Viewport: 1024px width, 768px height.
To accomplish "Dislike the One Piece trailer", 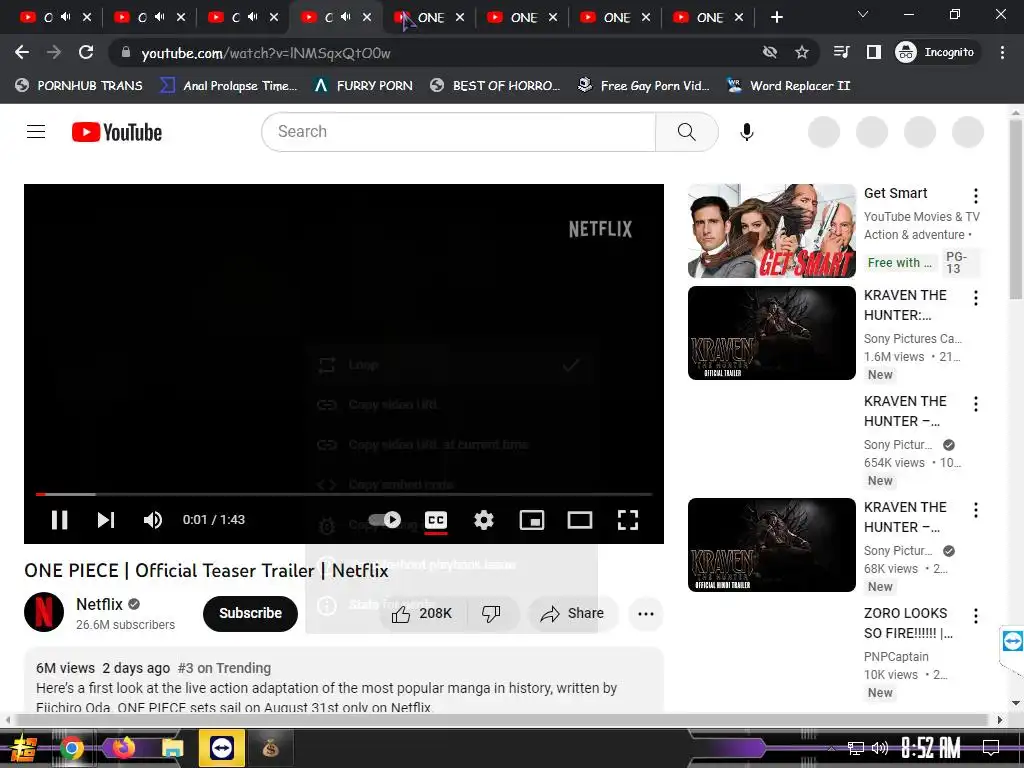I will [491, 613].
